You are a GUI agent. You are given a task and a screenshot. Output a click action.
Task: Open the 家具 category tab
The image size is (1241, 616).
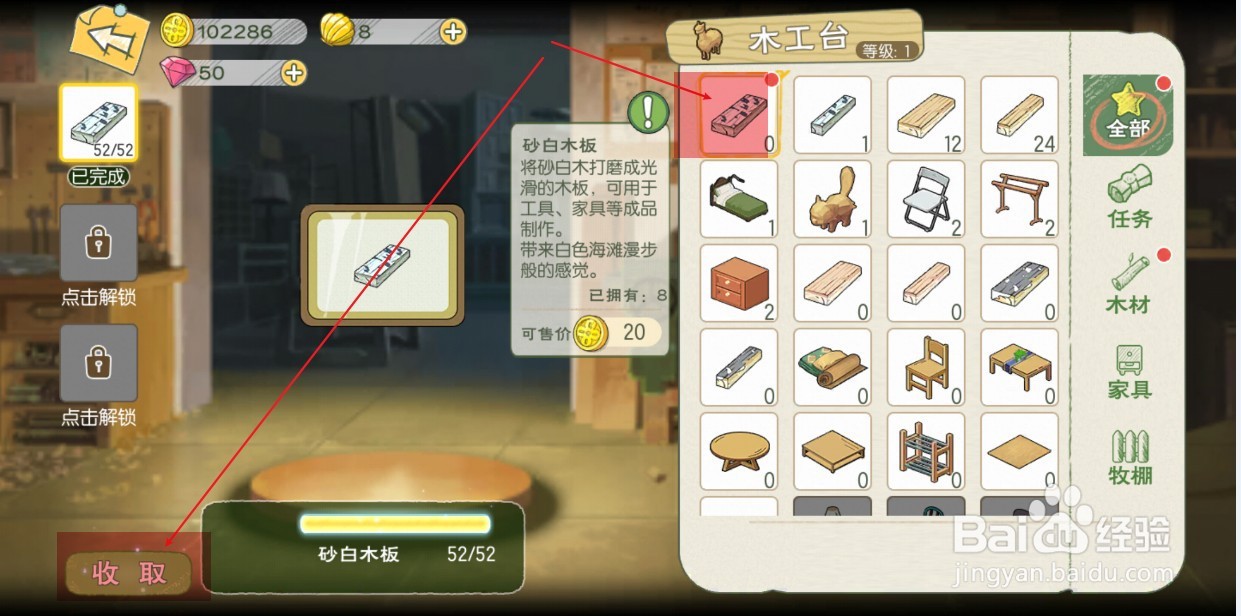point(1130,371)
